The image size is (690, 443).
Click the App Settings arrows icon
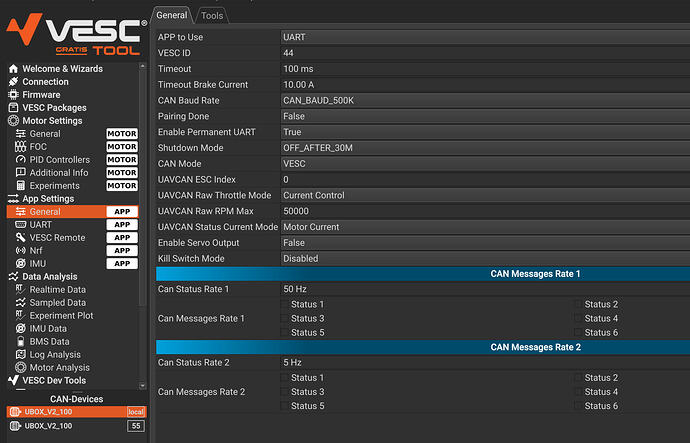pos(13,198)
